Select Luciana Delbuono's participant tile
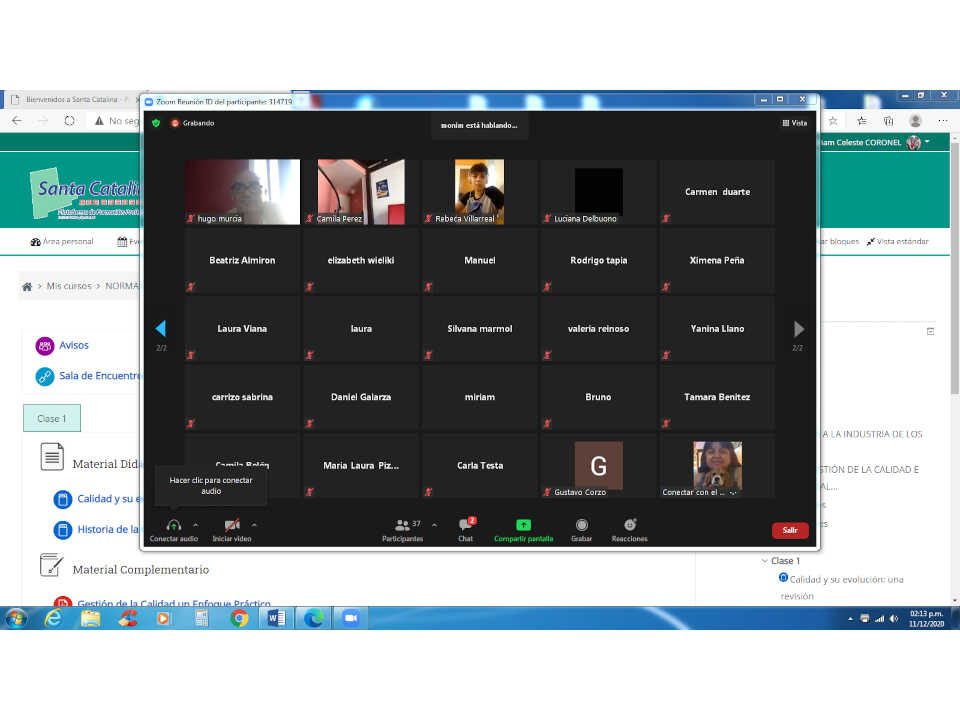 (x=599, y=192)
